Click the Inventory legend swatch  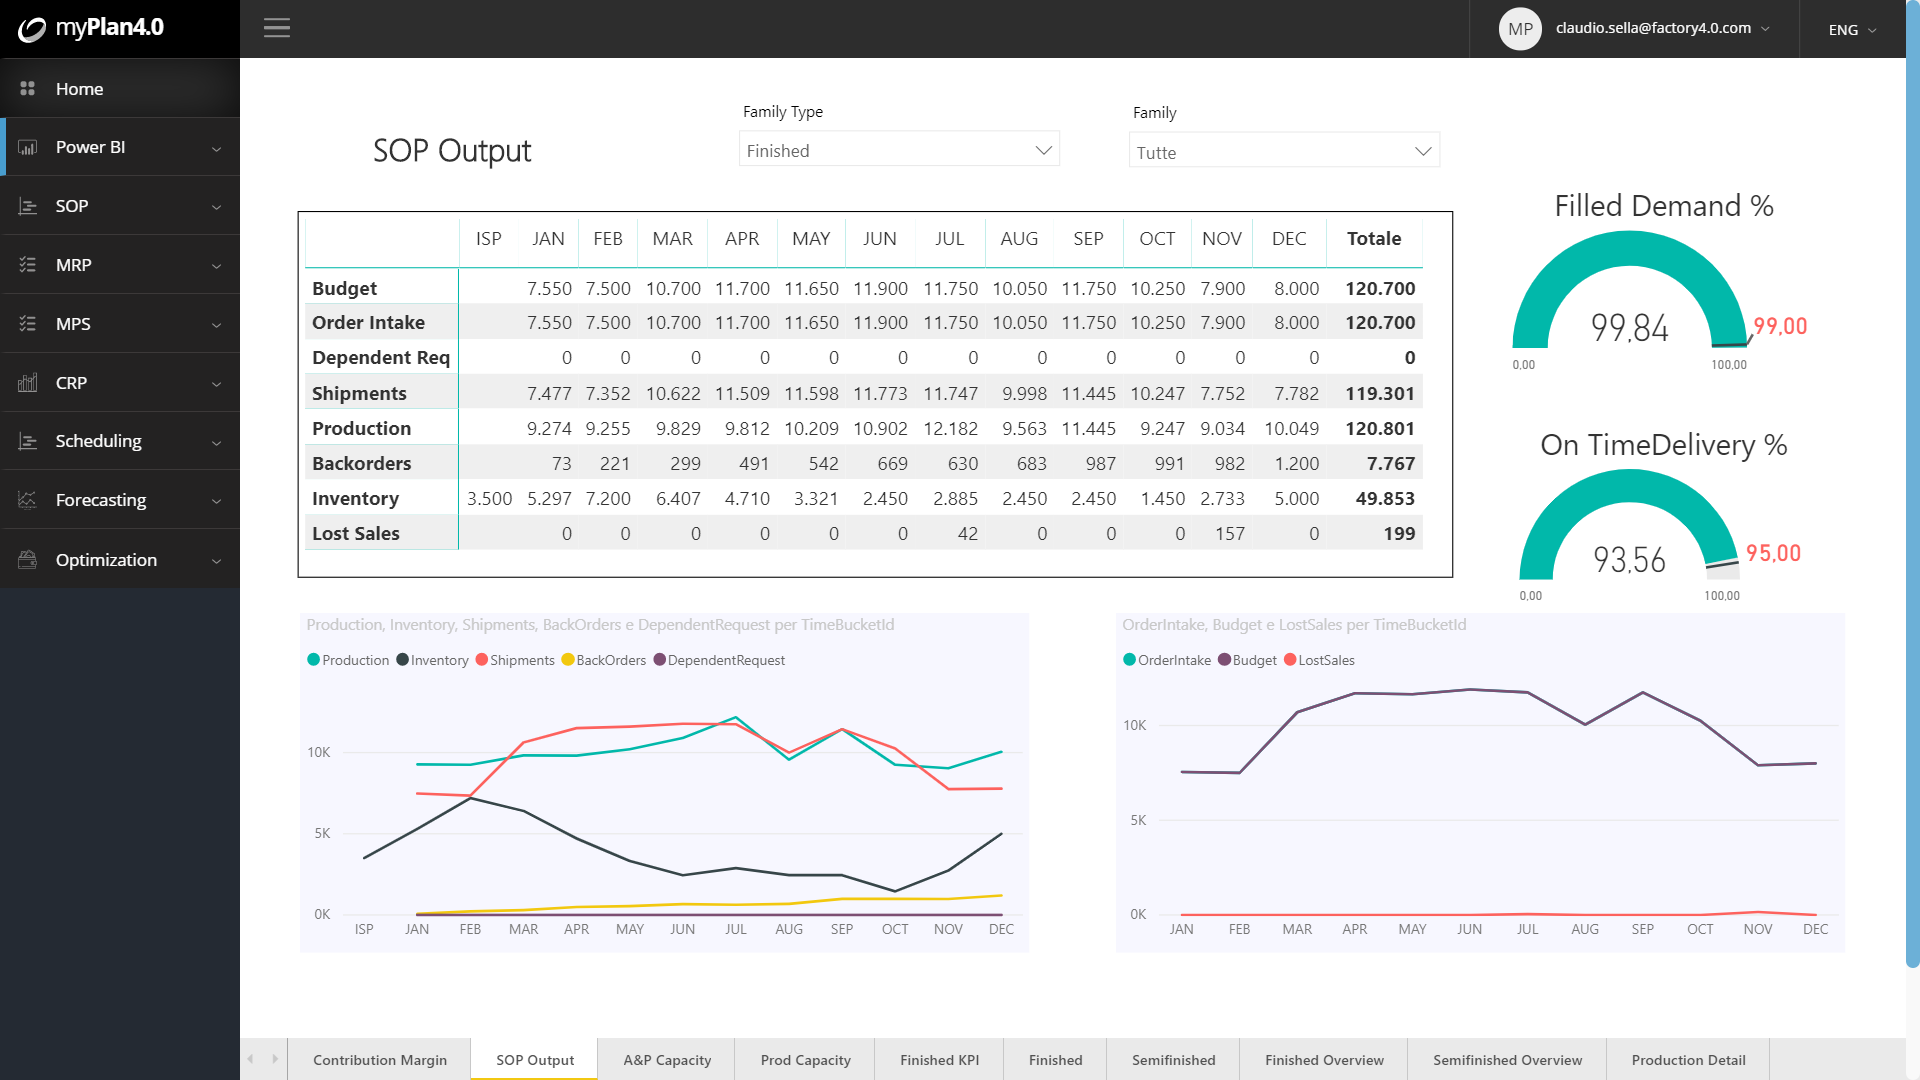402,660
